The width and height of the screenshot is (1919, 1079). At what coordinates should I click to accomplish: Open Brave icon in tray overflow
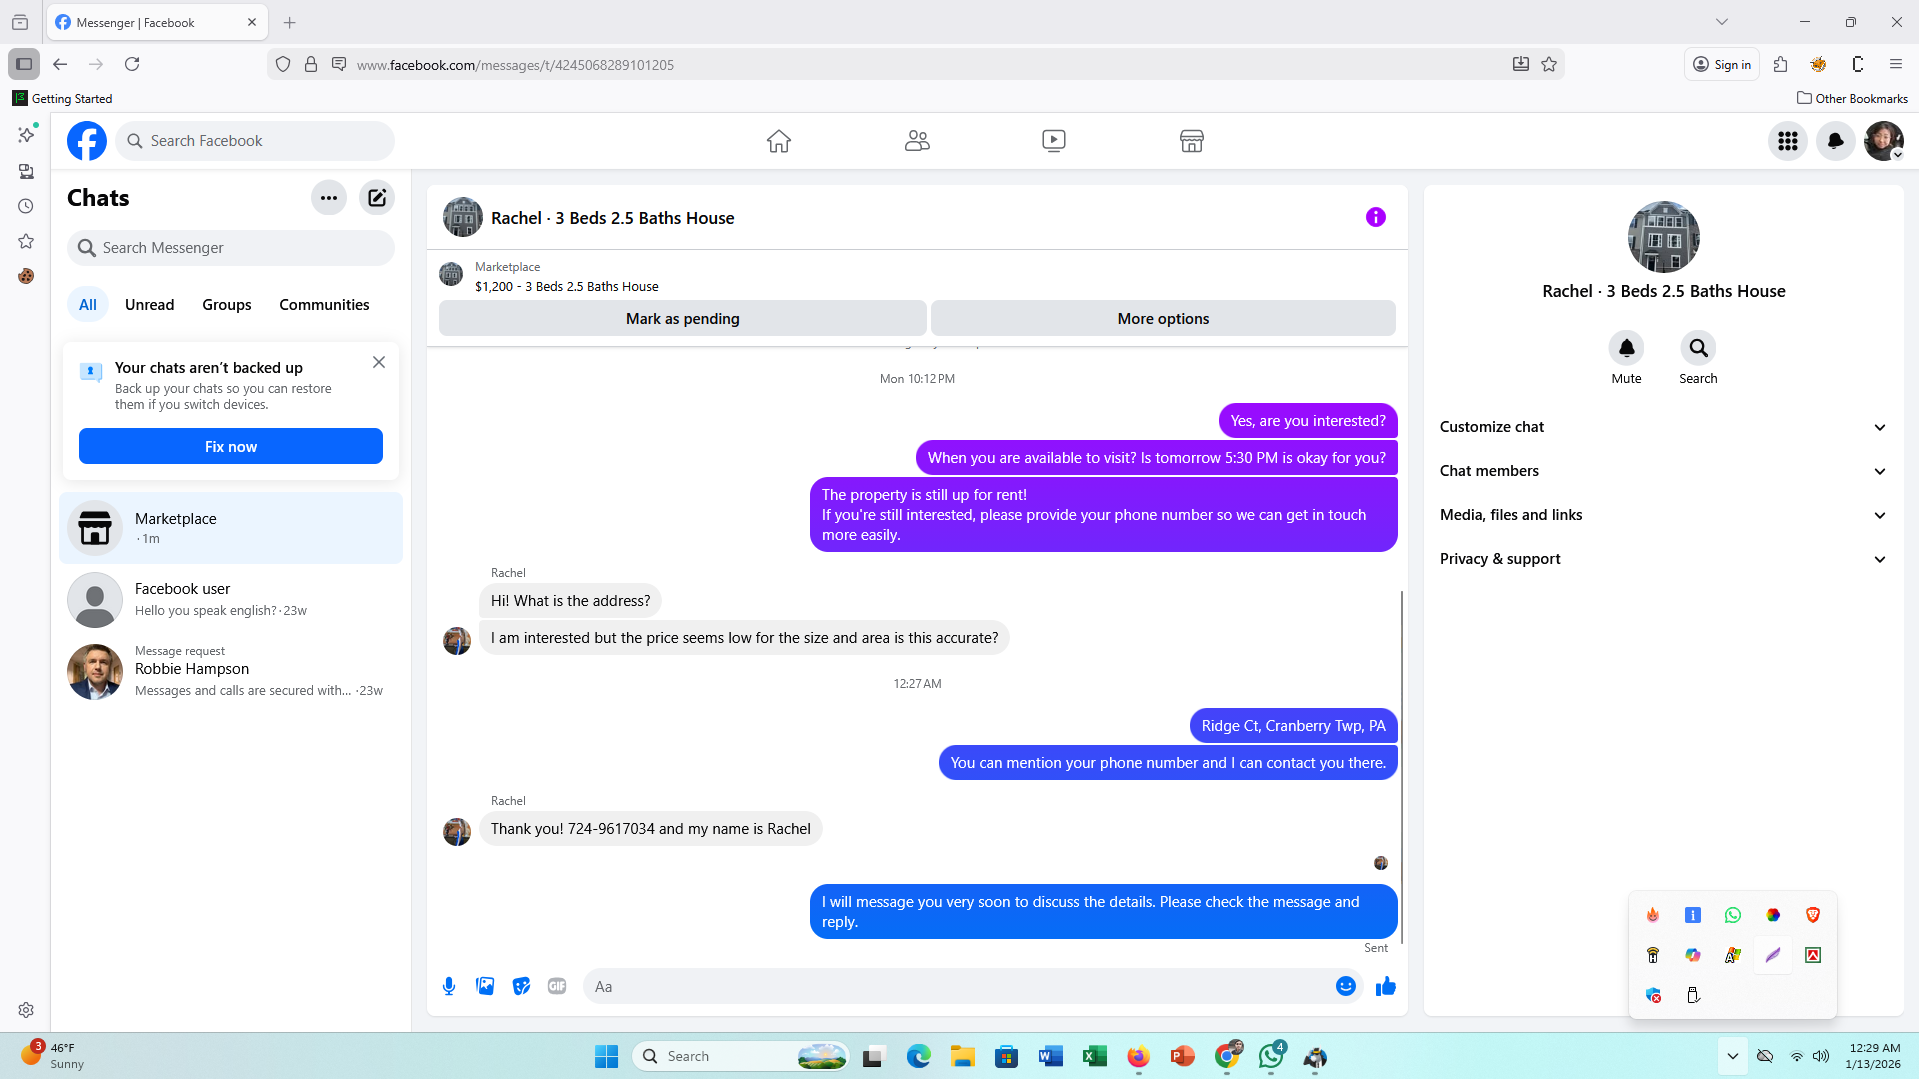click(x=1813, y=915)
